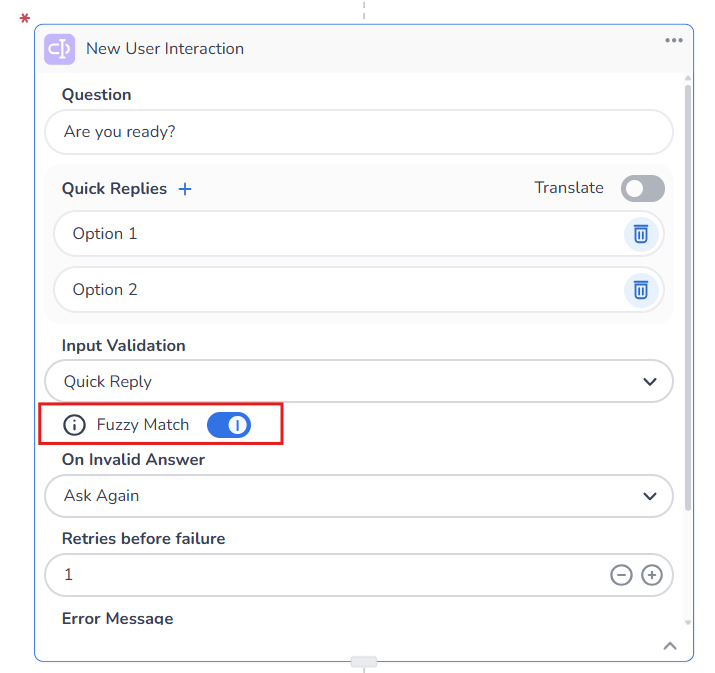Image resolution: width=715 pixels, height=673 pixels.
Task: Add a new quick reply with plus icon
Action: [185, 188]
